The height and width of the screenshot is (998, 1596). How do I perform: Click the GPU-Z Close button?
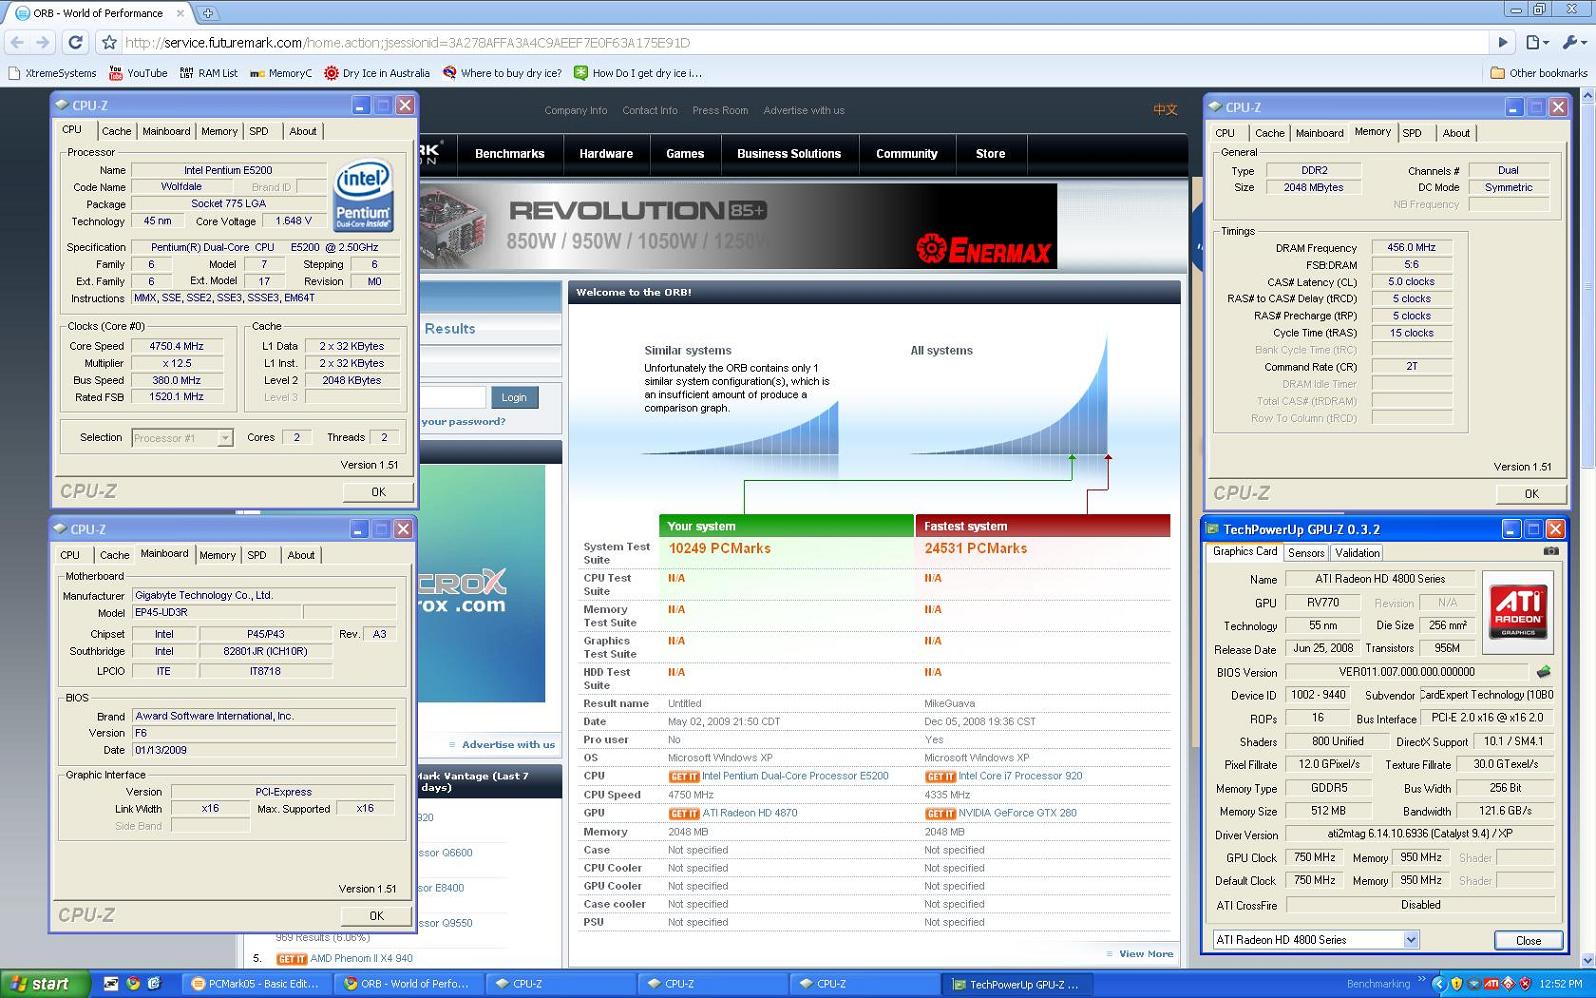click(x=1528, y=940)
